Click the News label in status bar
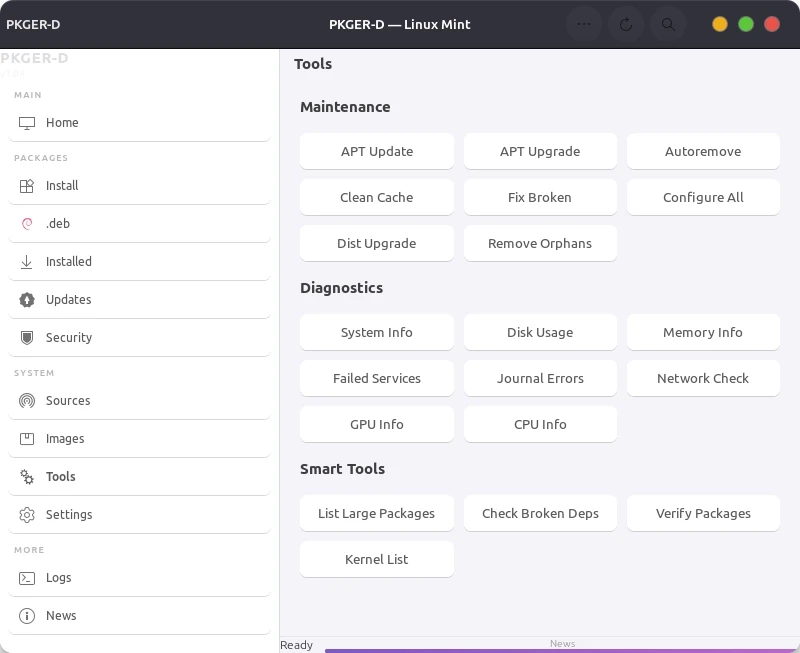800x653 pixels. pos(562,644)
